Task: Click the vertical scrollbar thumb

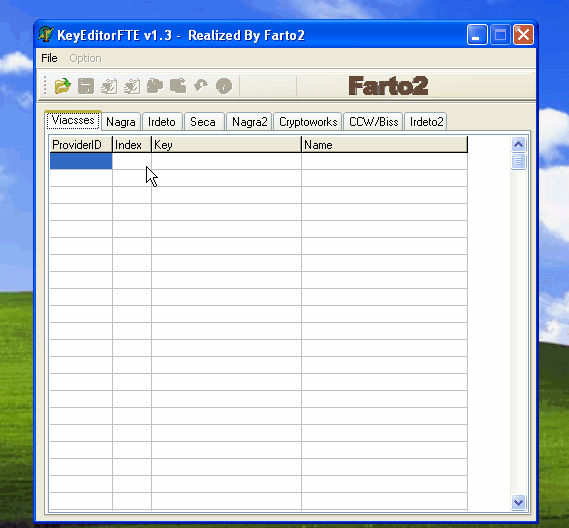Action: (x=518, y=161)
